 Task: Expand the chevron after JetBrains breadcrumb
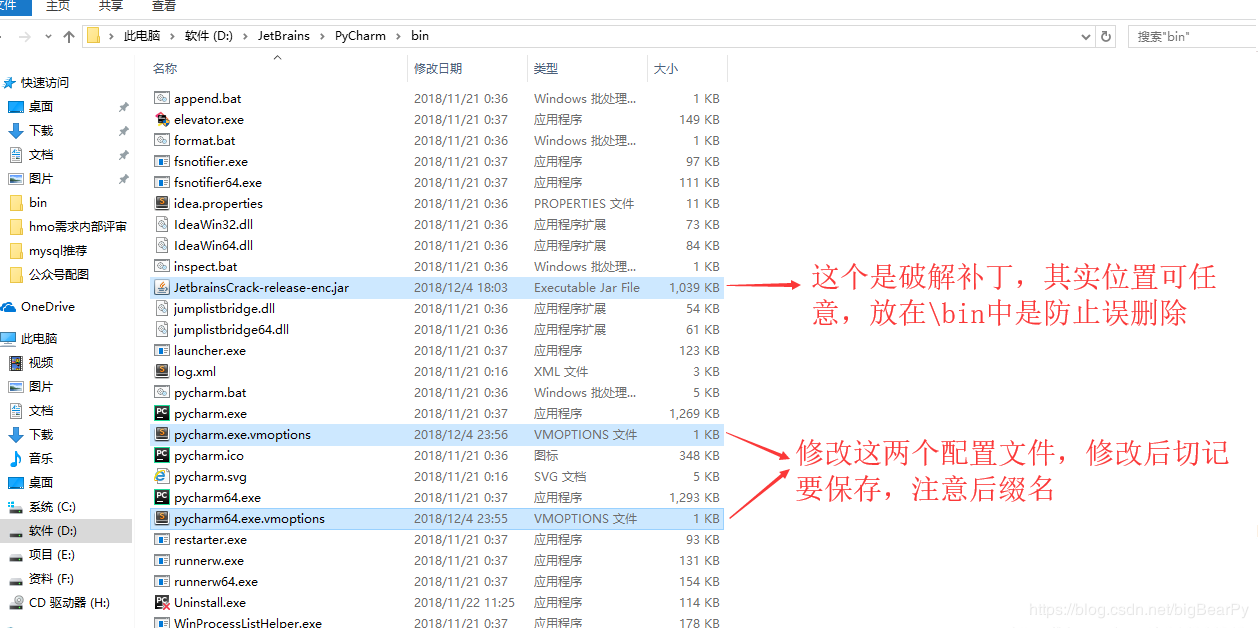[322, 36]
